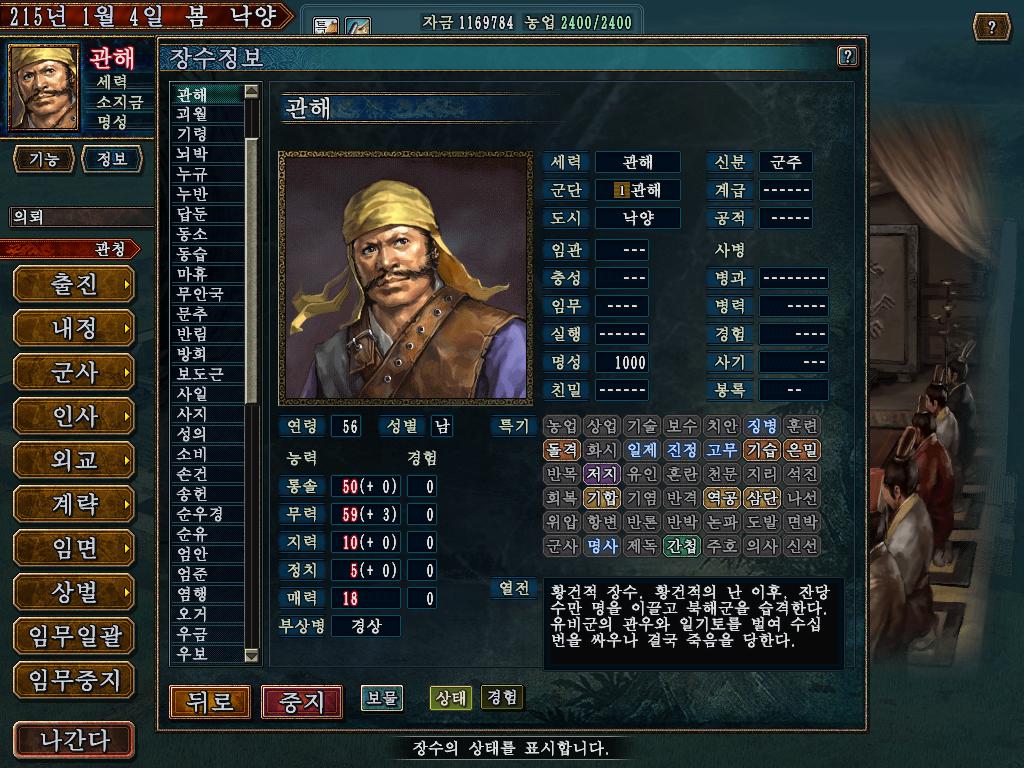Click the top-right corner help question mark
Image resolution: width=1024 pixels, height=768 pixels.
991,27
